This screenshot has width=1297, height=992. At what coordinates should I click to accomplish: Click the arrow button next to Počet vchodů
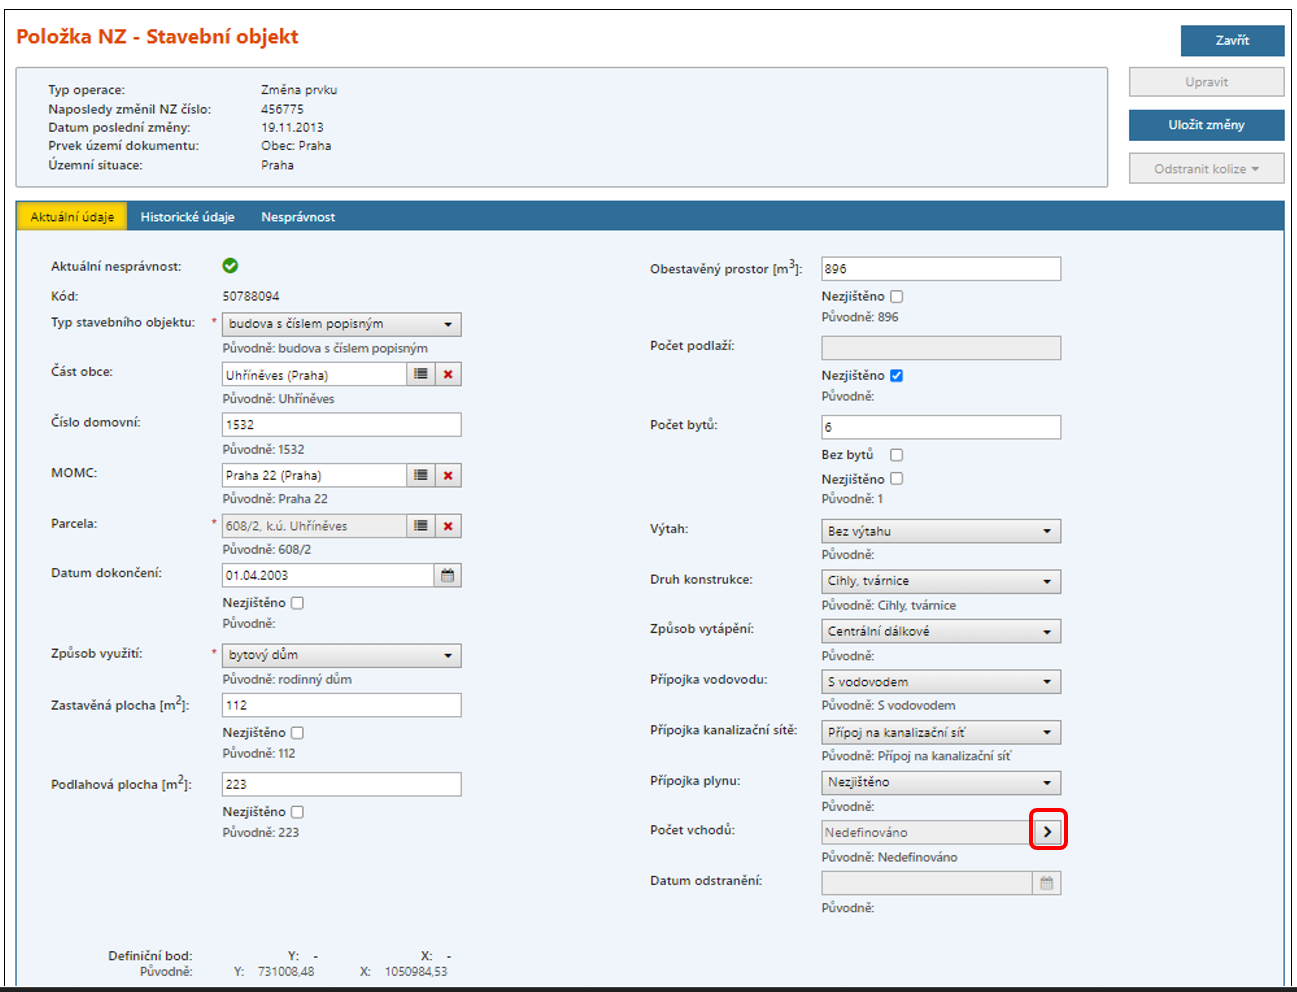(x=1047, y=831)
